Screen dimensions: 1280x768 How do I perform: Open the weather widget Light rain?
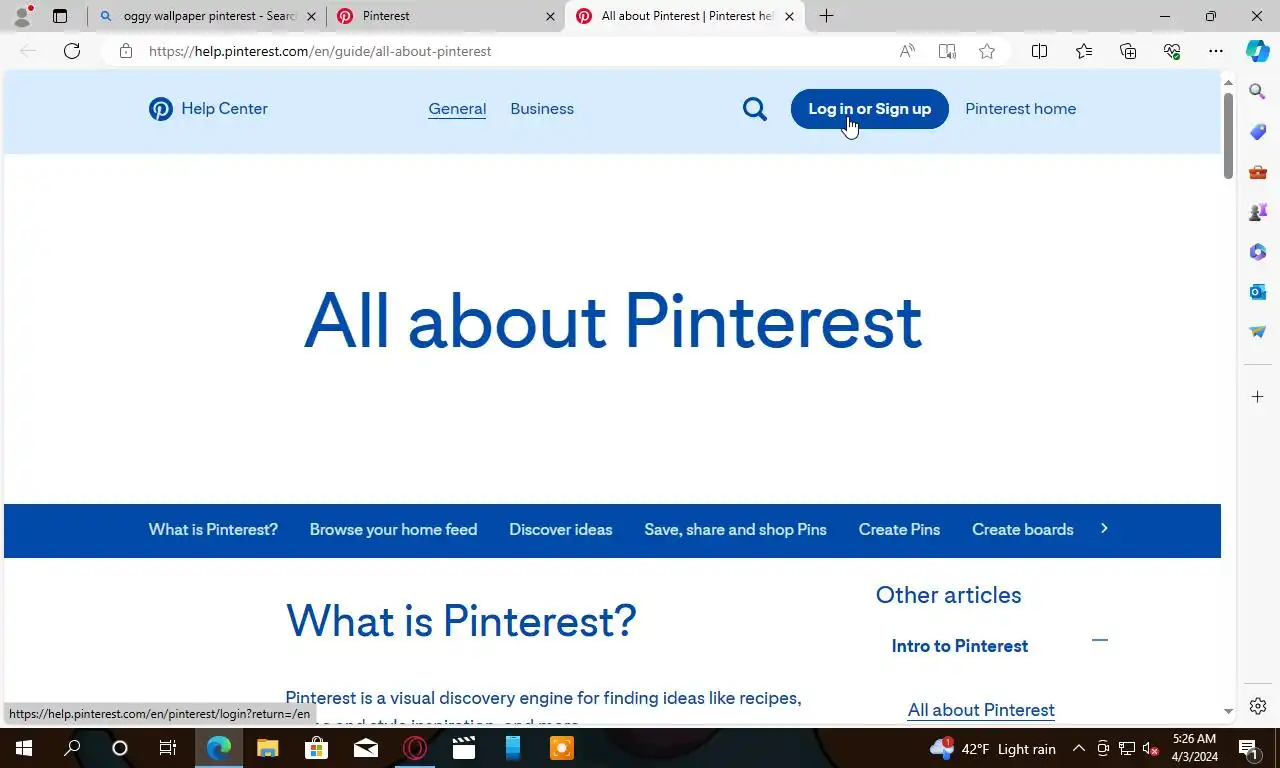tap(992, 749)
